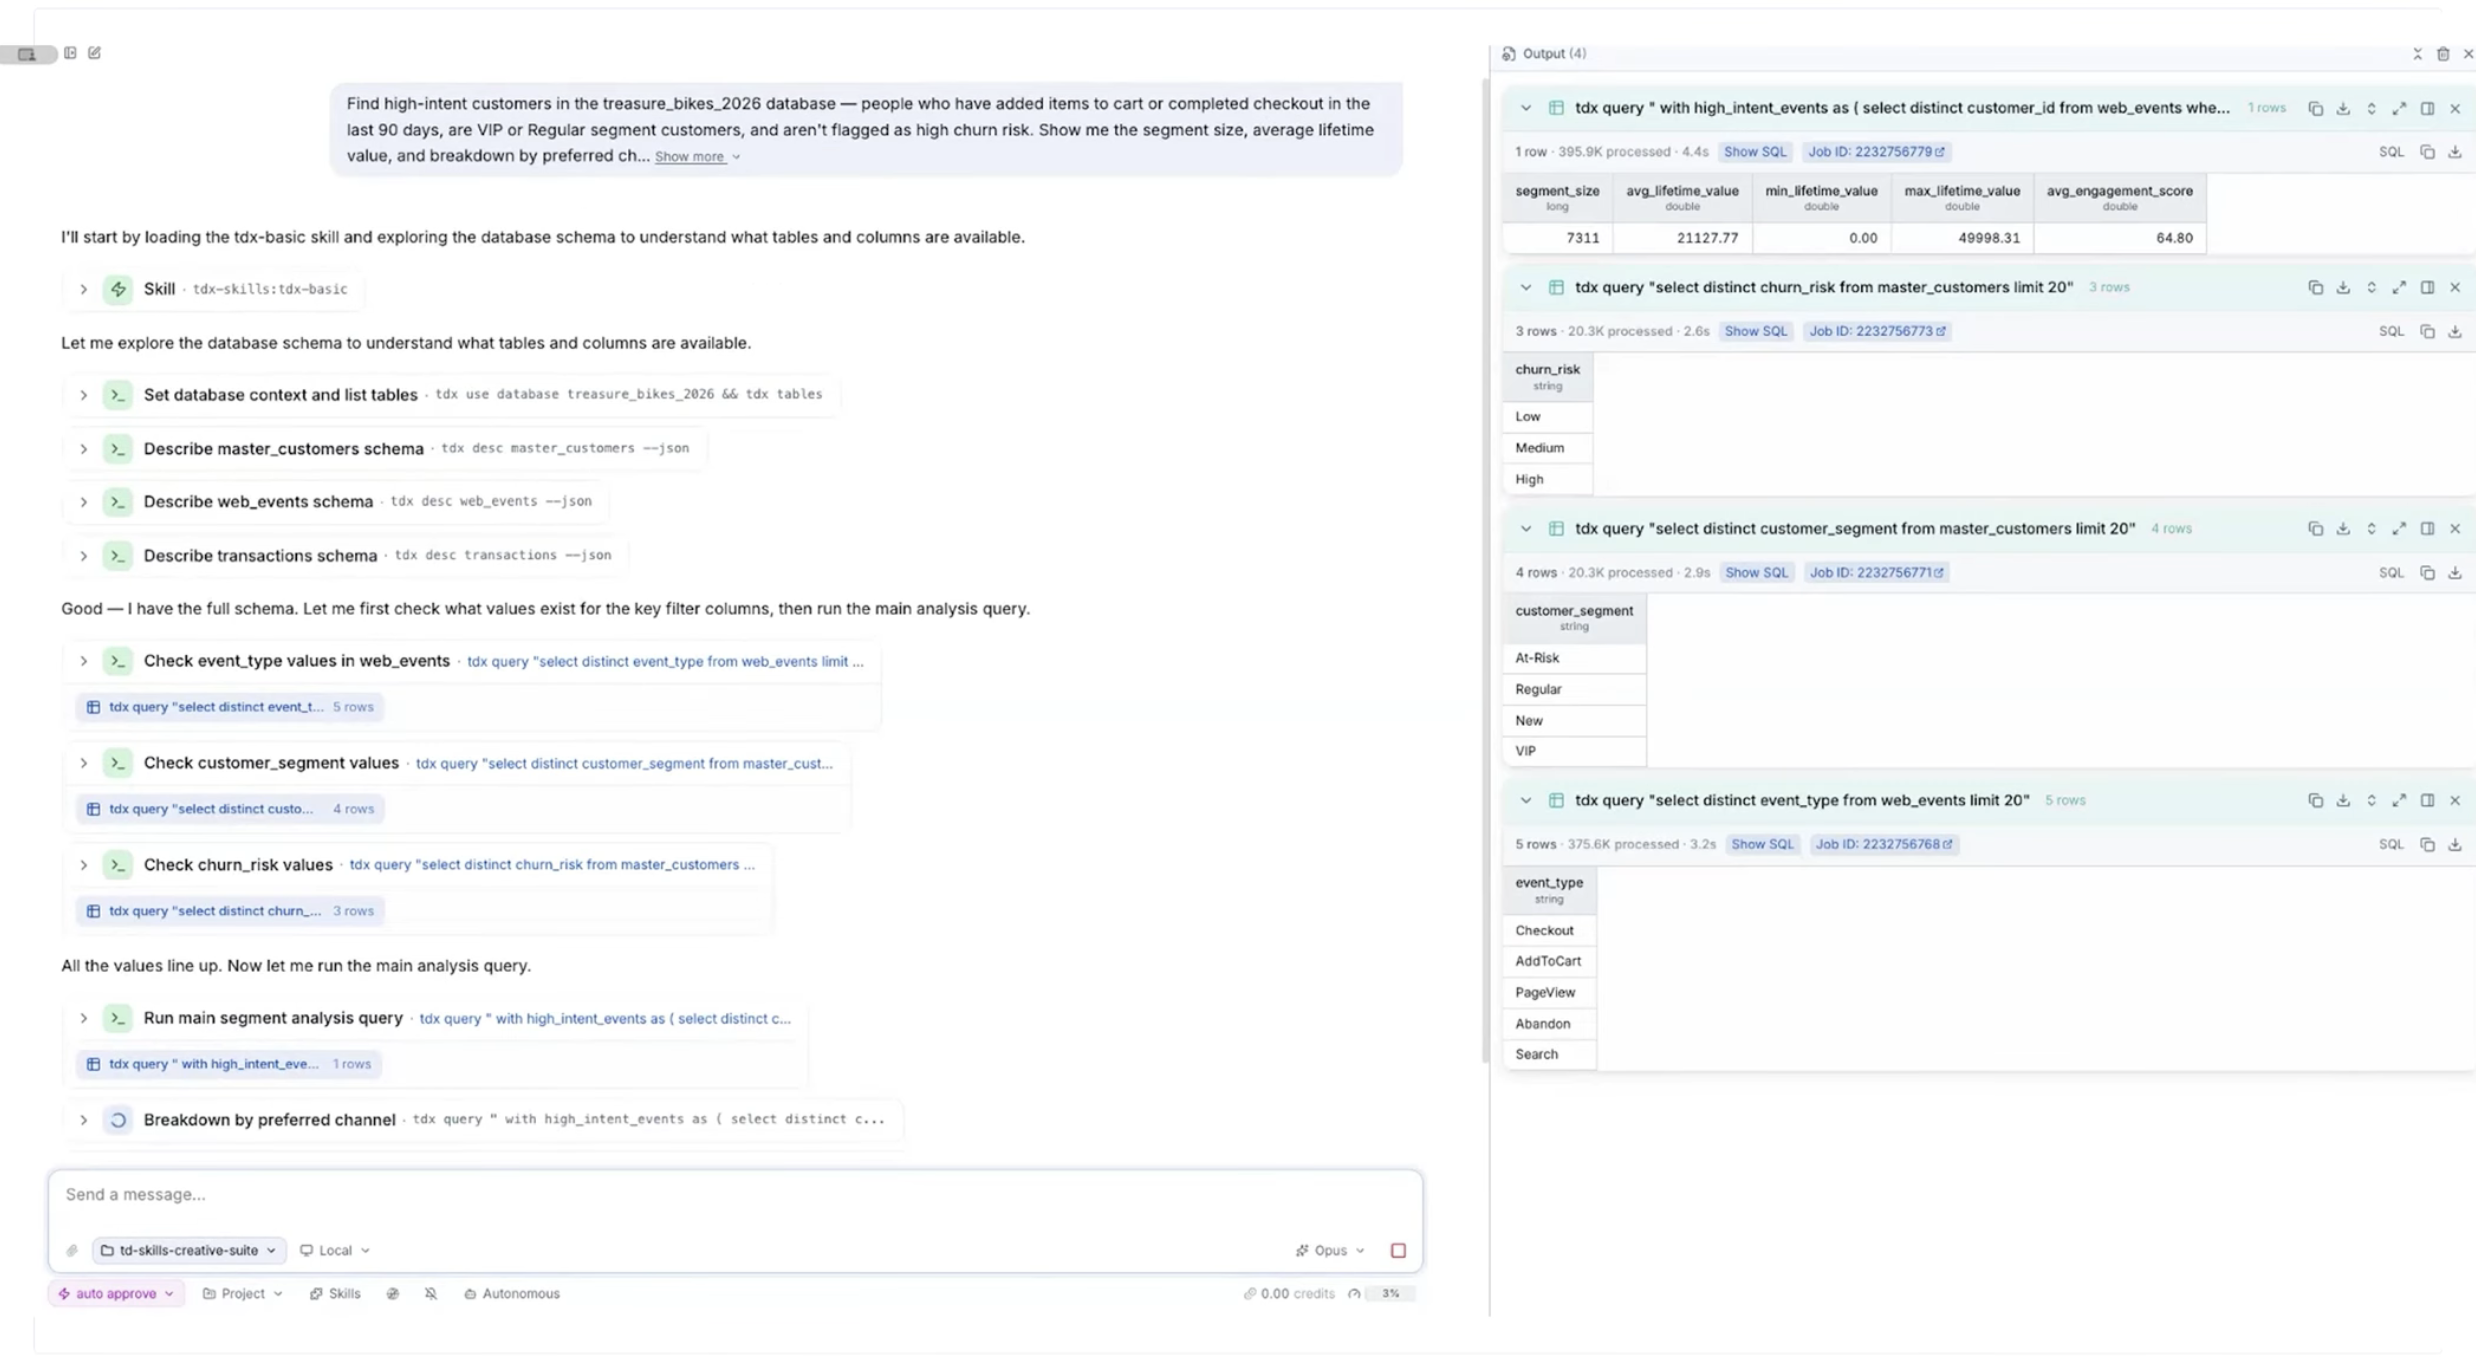This screenshot has height=1364, width=2476.
Task: Click the attach file paperclip icon
Action: coord(72,1250)
